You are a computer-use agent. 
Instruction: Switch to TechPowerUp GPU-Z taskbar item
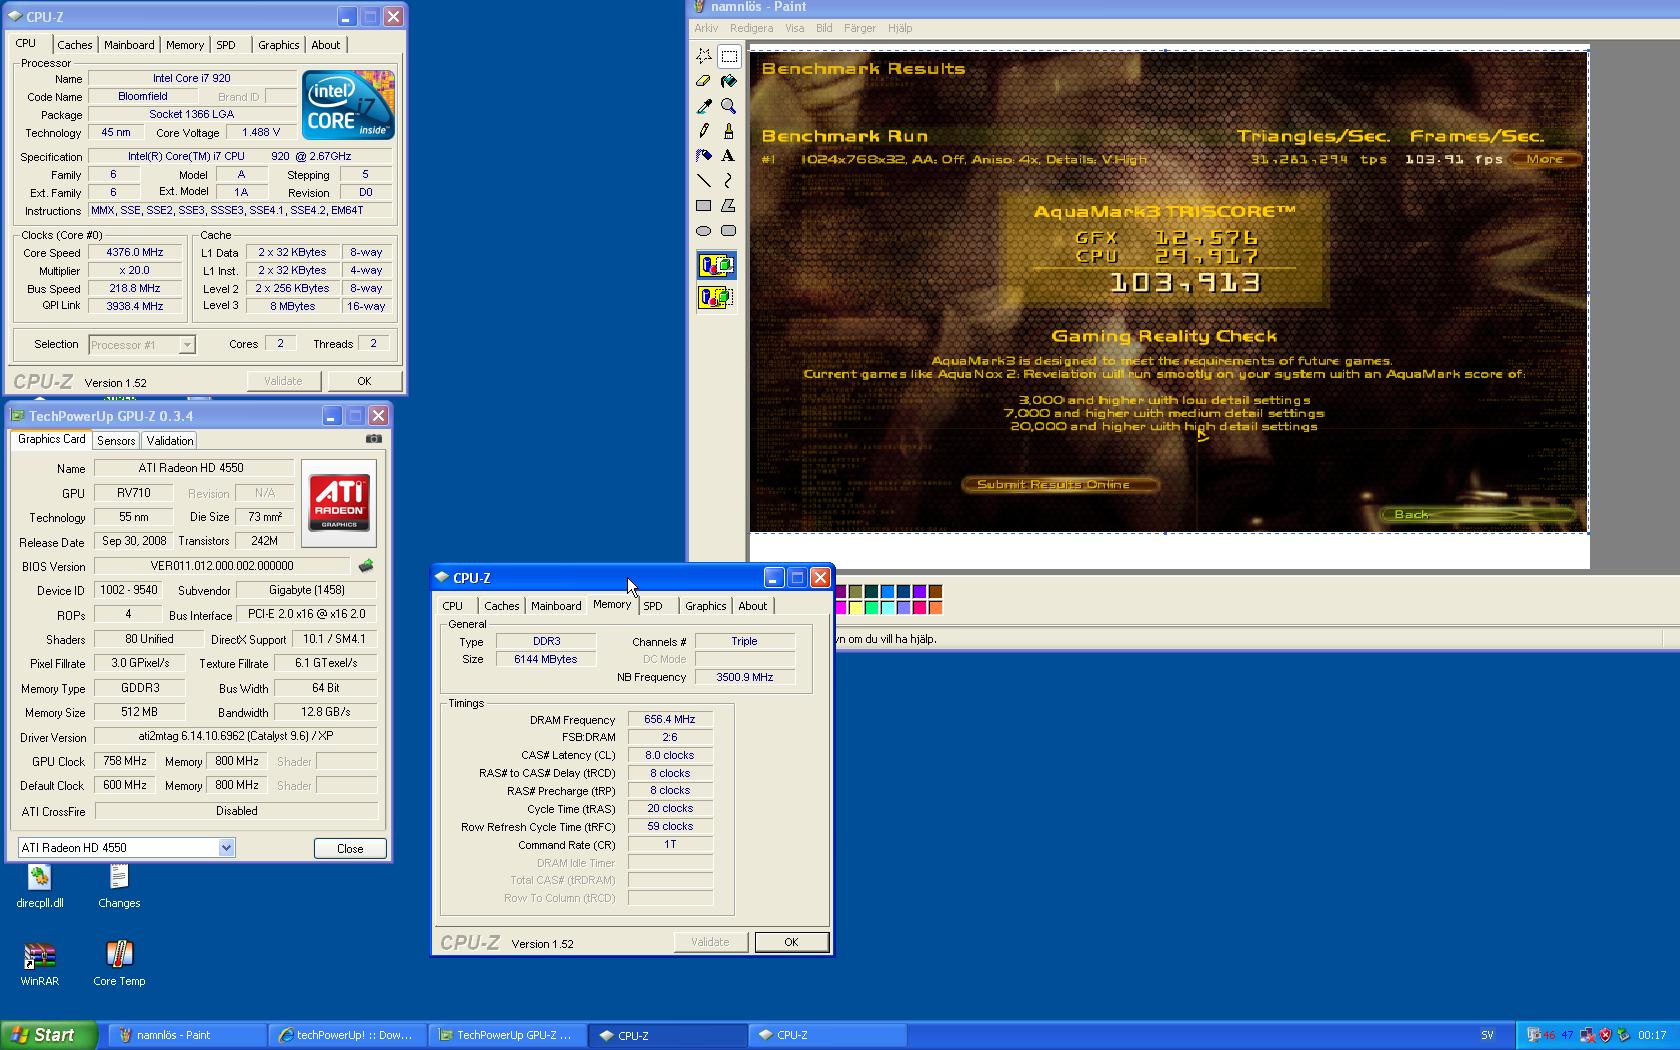pyautogui.click(x=508, y=1035)
